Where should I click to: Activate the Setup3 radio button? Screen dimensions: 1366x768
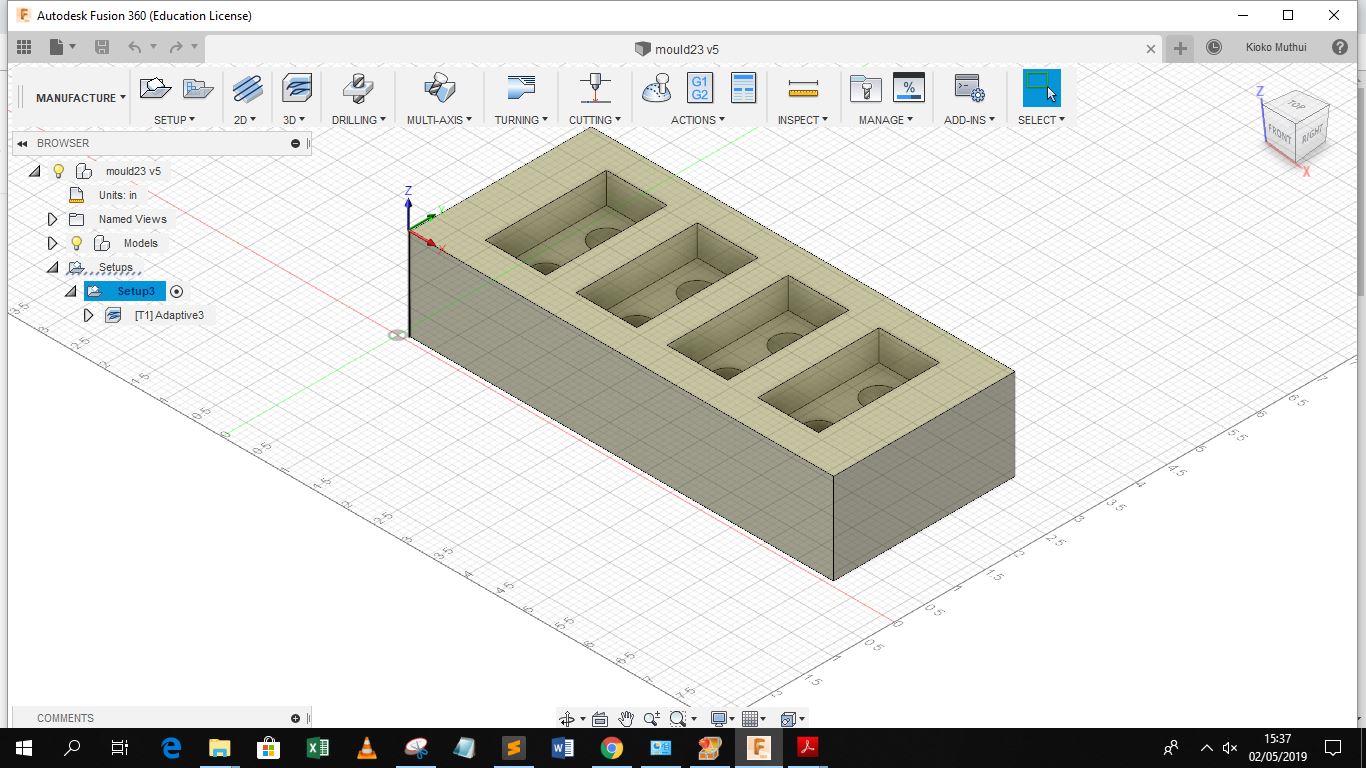click(x=177, y=291)
